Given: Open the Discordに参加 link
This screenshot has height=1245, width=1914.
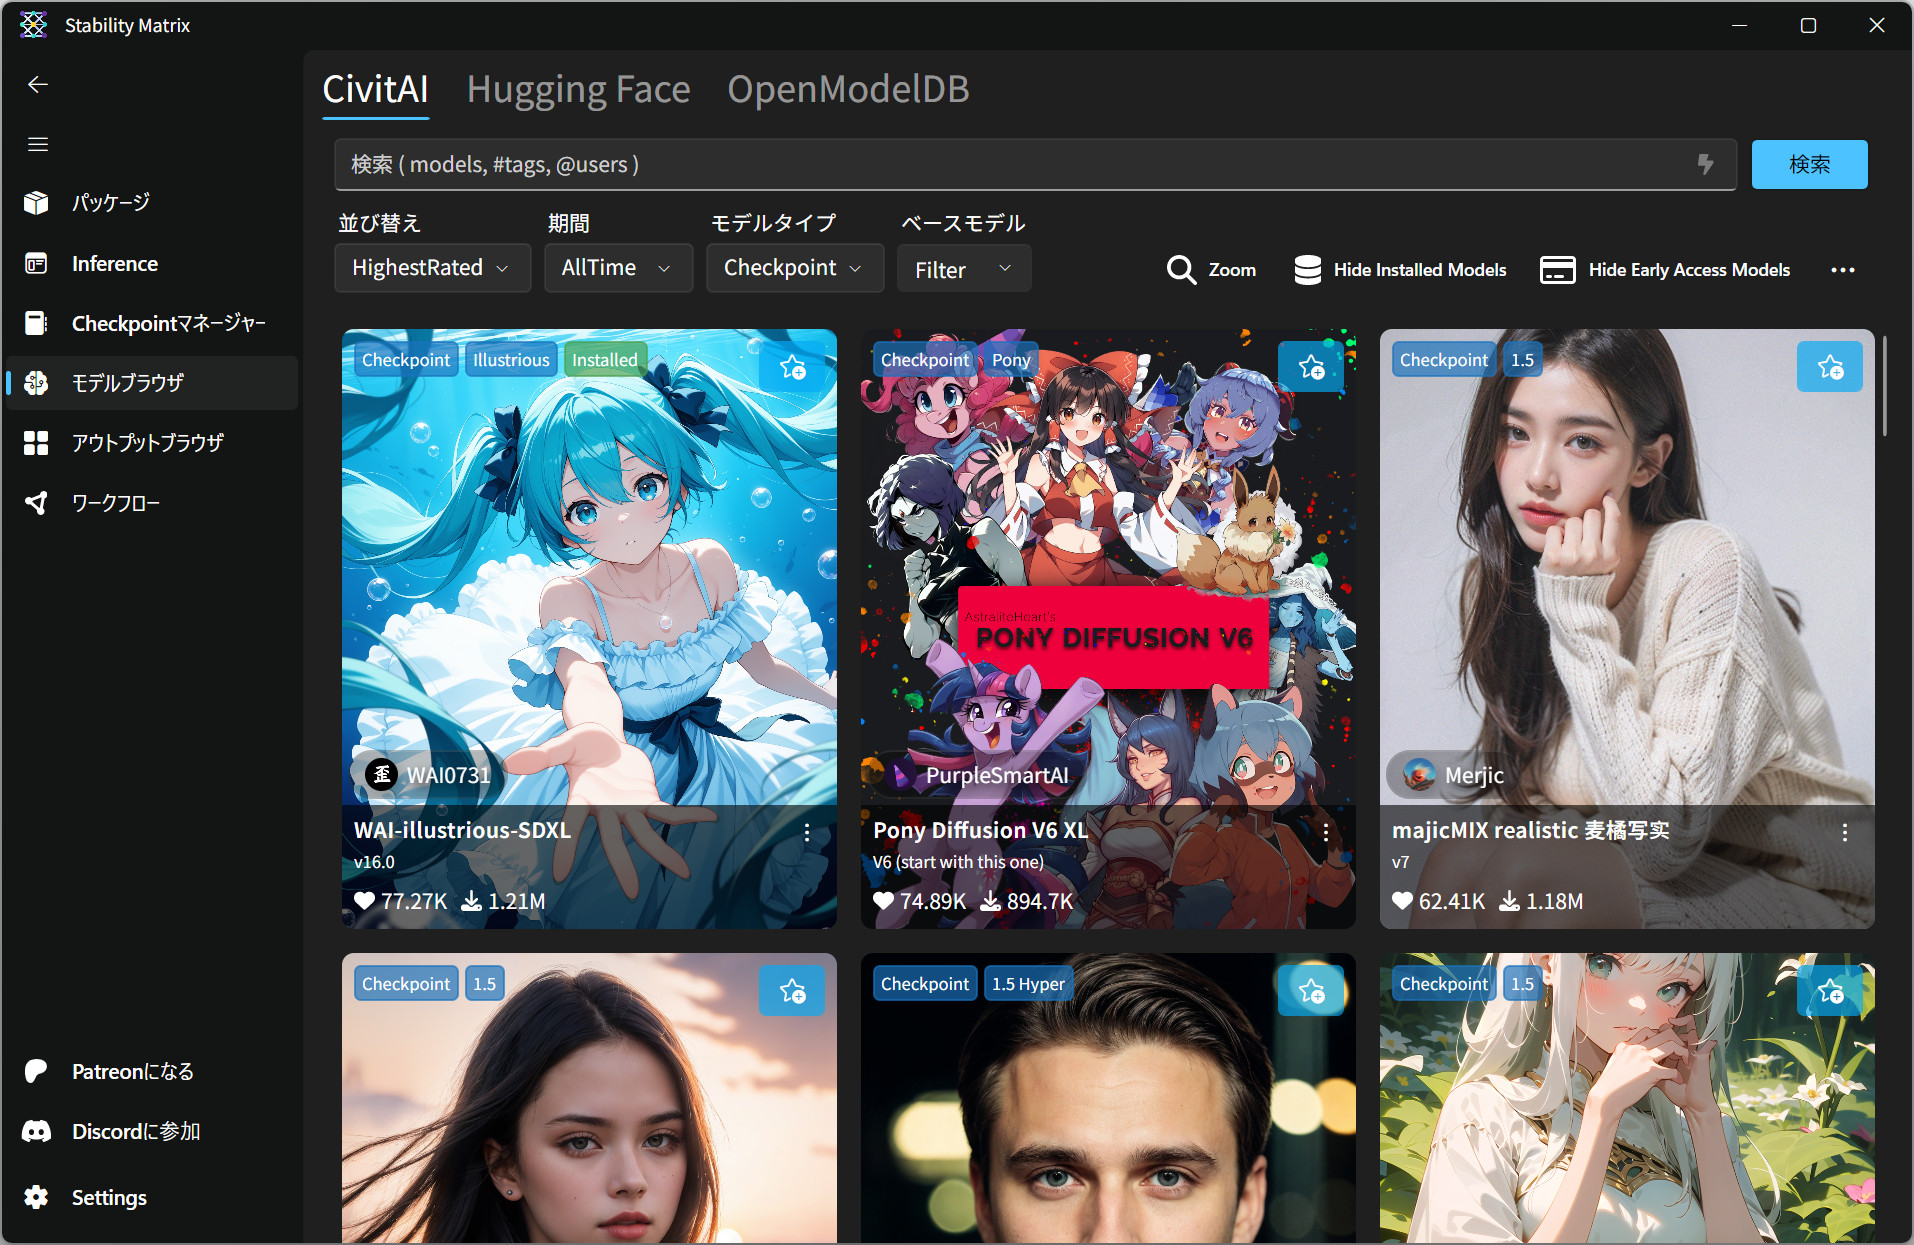Looking at the screenshot, I should [x=135, y=1131].
